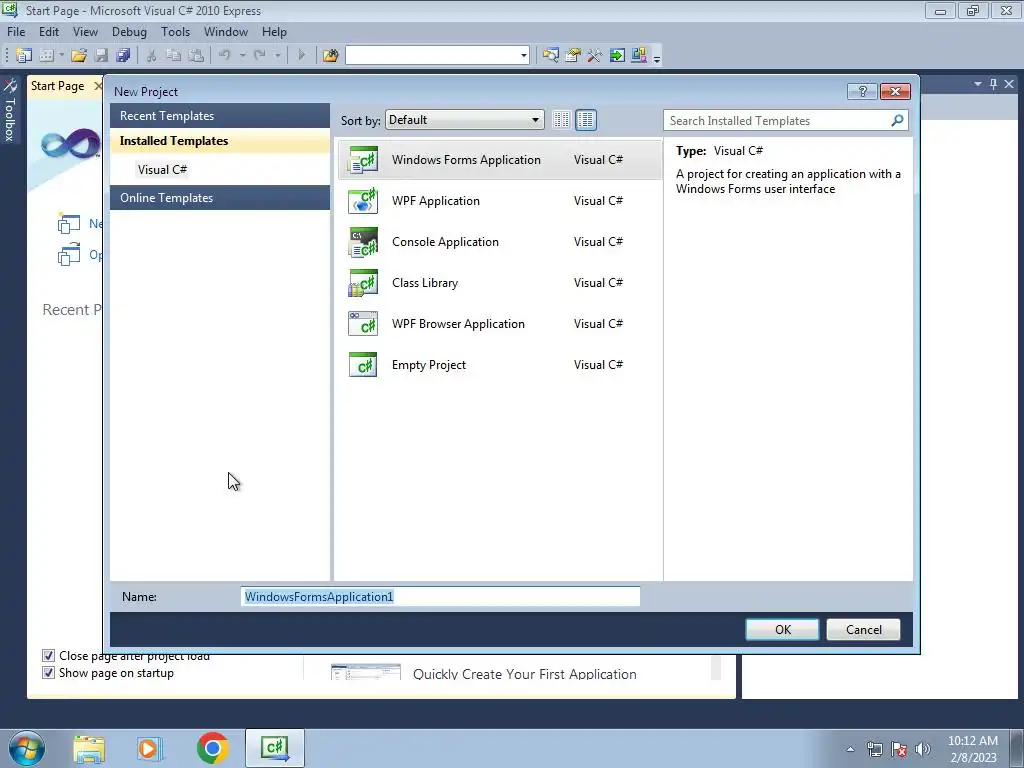Click the Extension Manager toolbar icon

click(639, 56)
